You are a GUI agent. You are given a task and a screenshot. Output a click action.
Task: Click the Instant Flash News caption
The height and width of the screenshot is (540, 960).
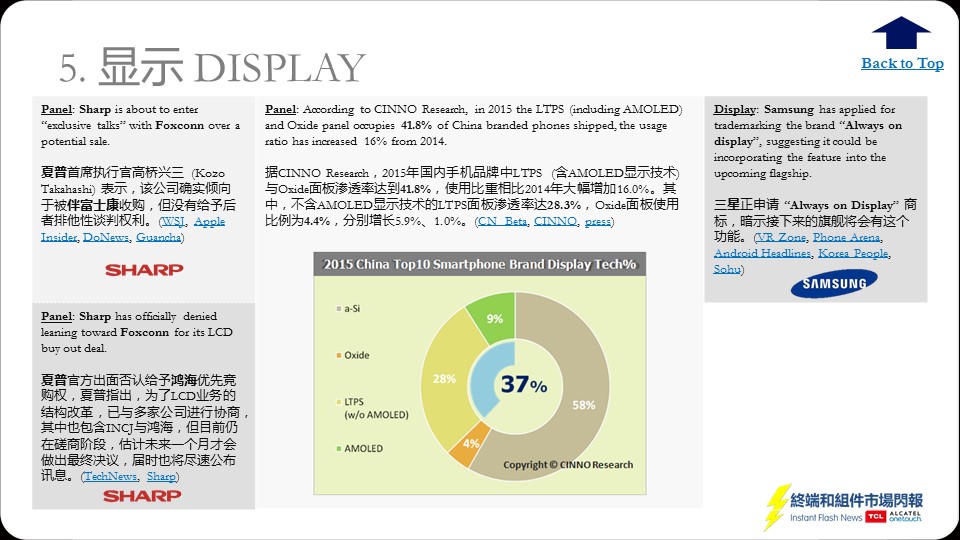pyautogui.click(x=826, y=518)
